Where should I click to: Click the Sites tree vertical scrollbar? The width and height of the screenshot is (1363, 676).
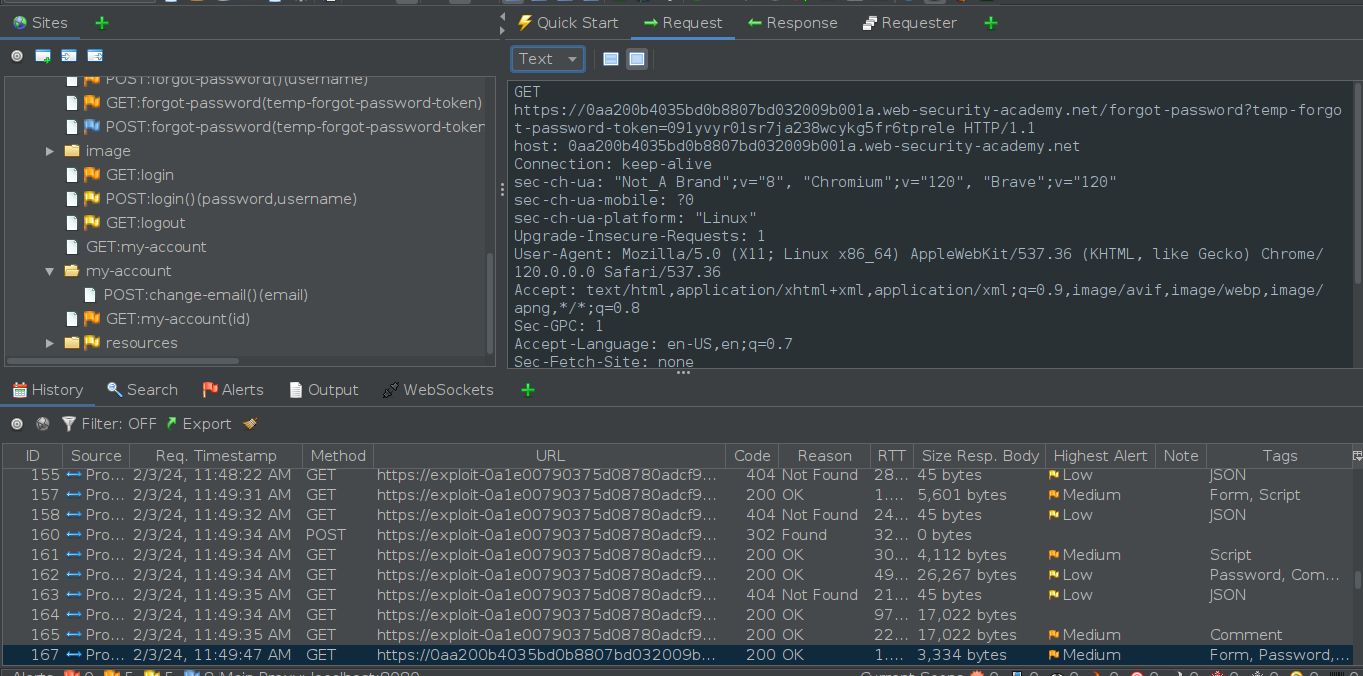tap(490, 300)
